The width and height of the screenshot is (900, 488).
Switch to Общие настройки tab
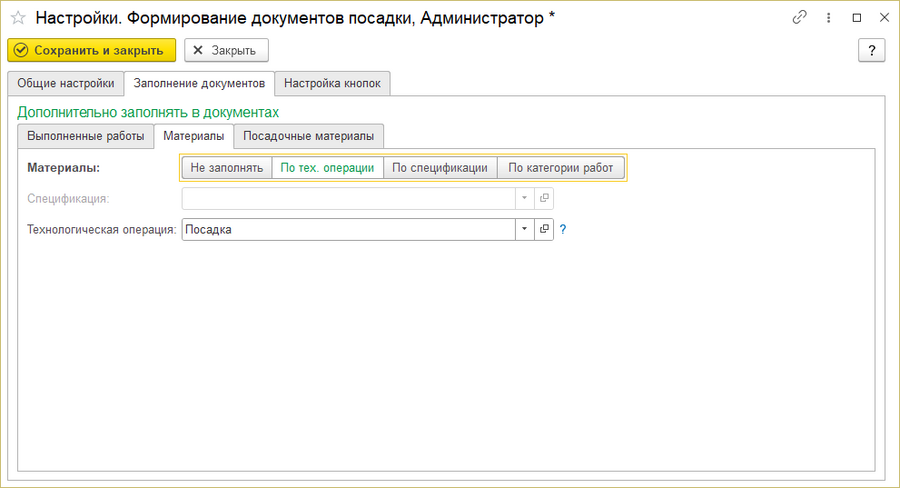click(65, 83)
